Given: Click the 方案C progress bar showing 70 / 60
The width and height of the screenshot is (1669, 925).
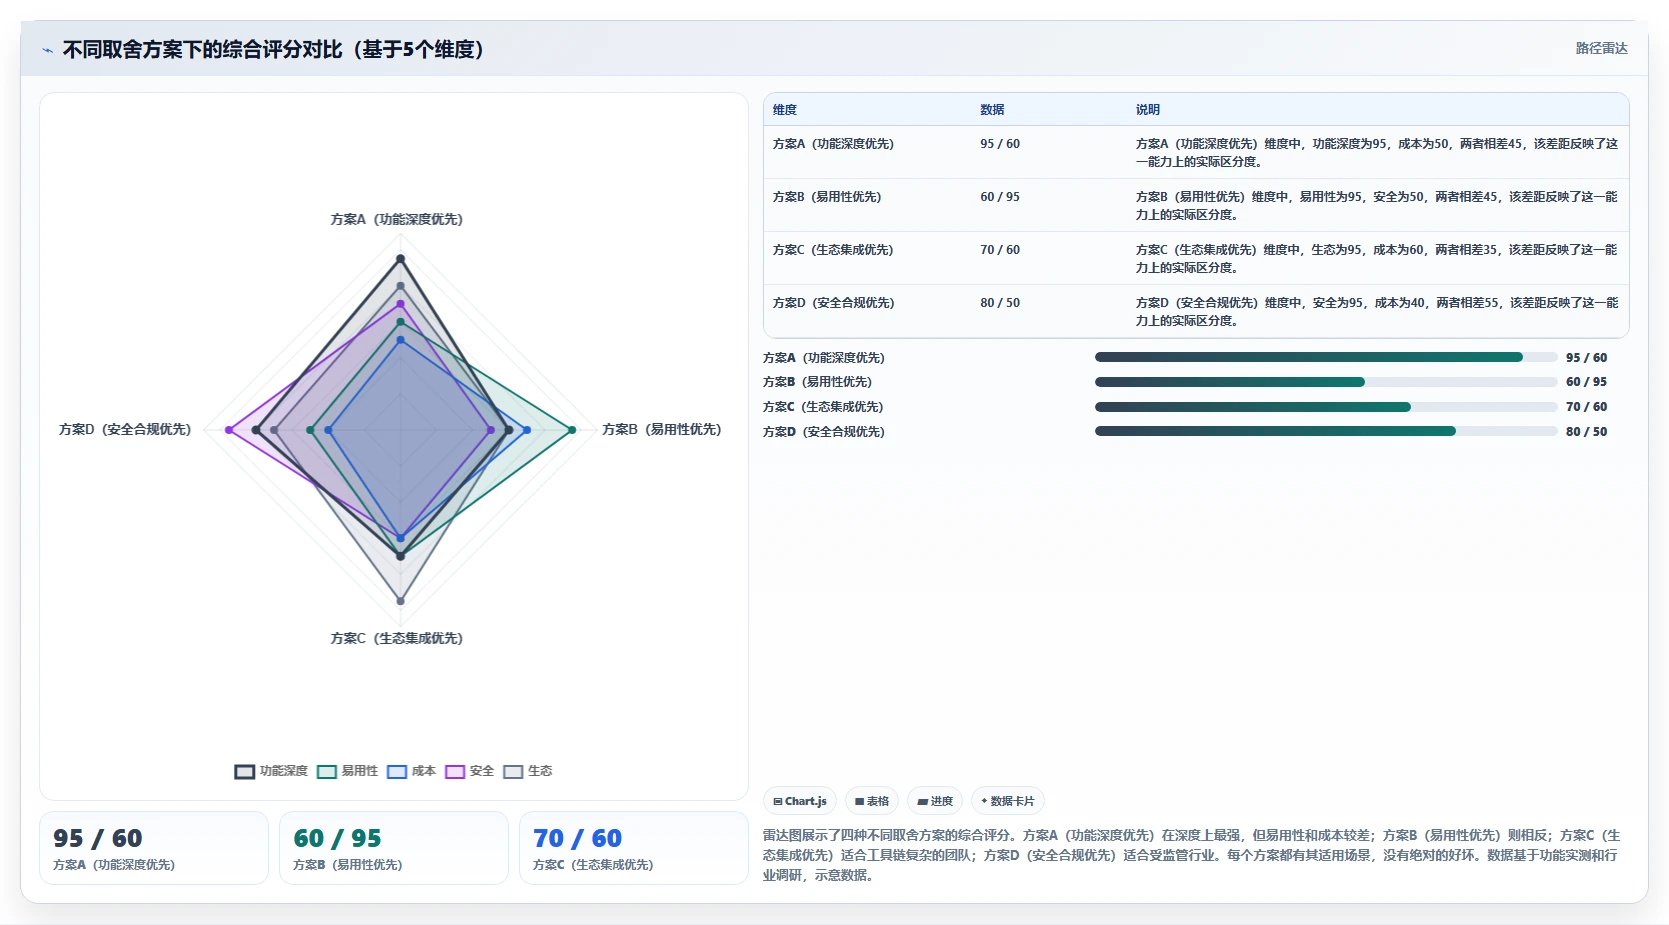Looking at the screenshot, I should [x=1326, y=407].
